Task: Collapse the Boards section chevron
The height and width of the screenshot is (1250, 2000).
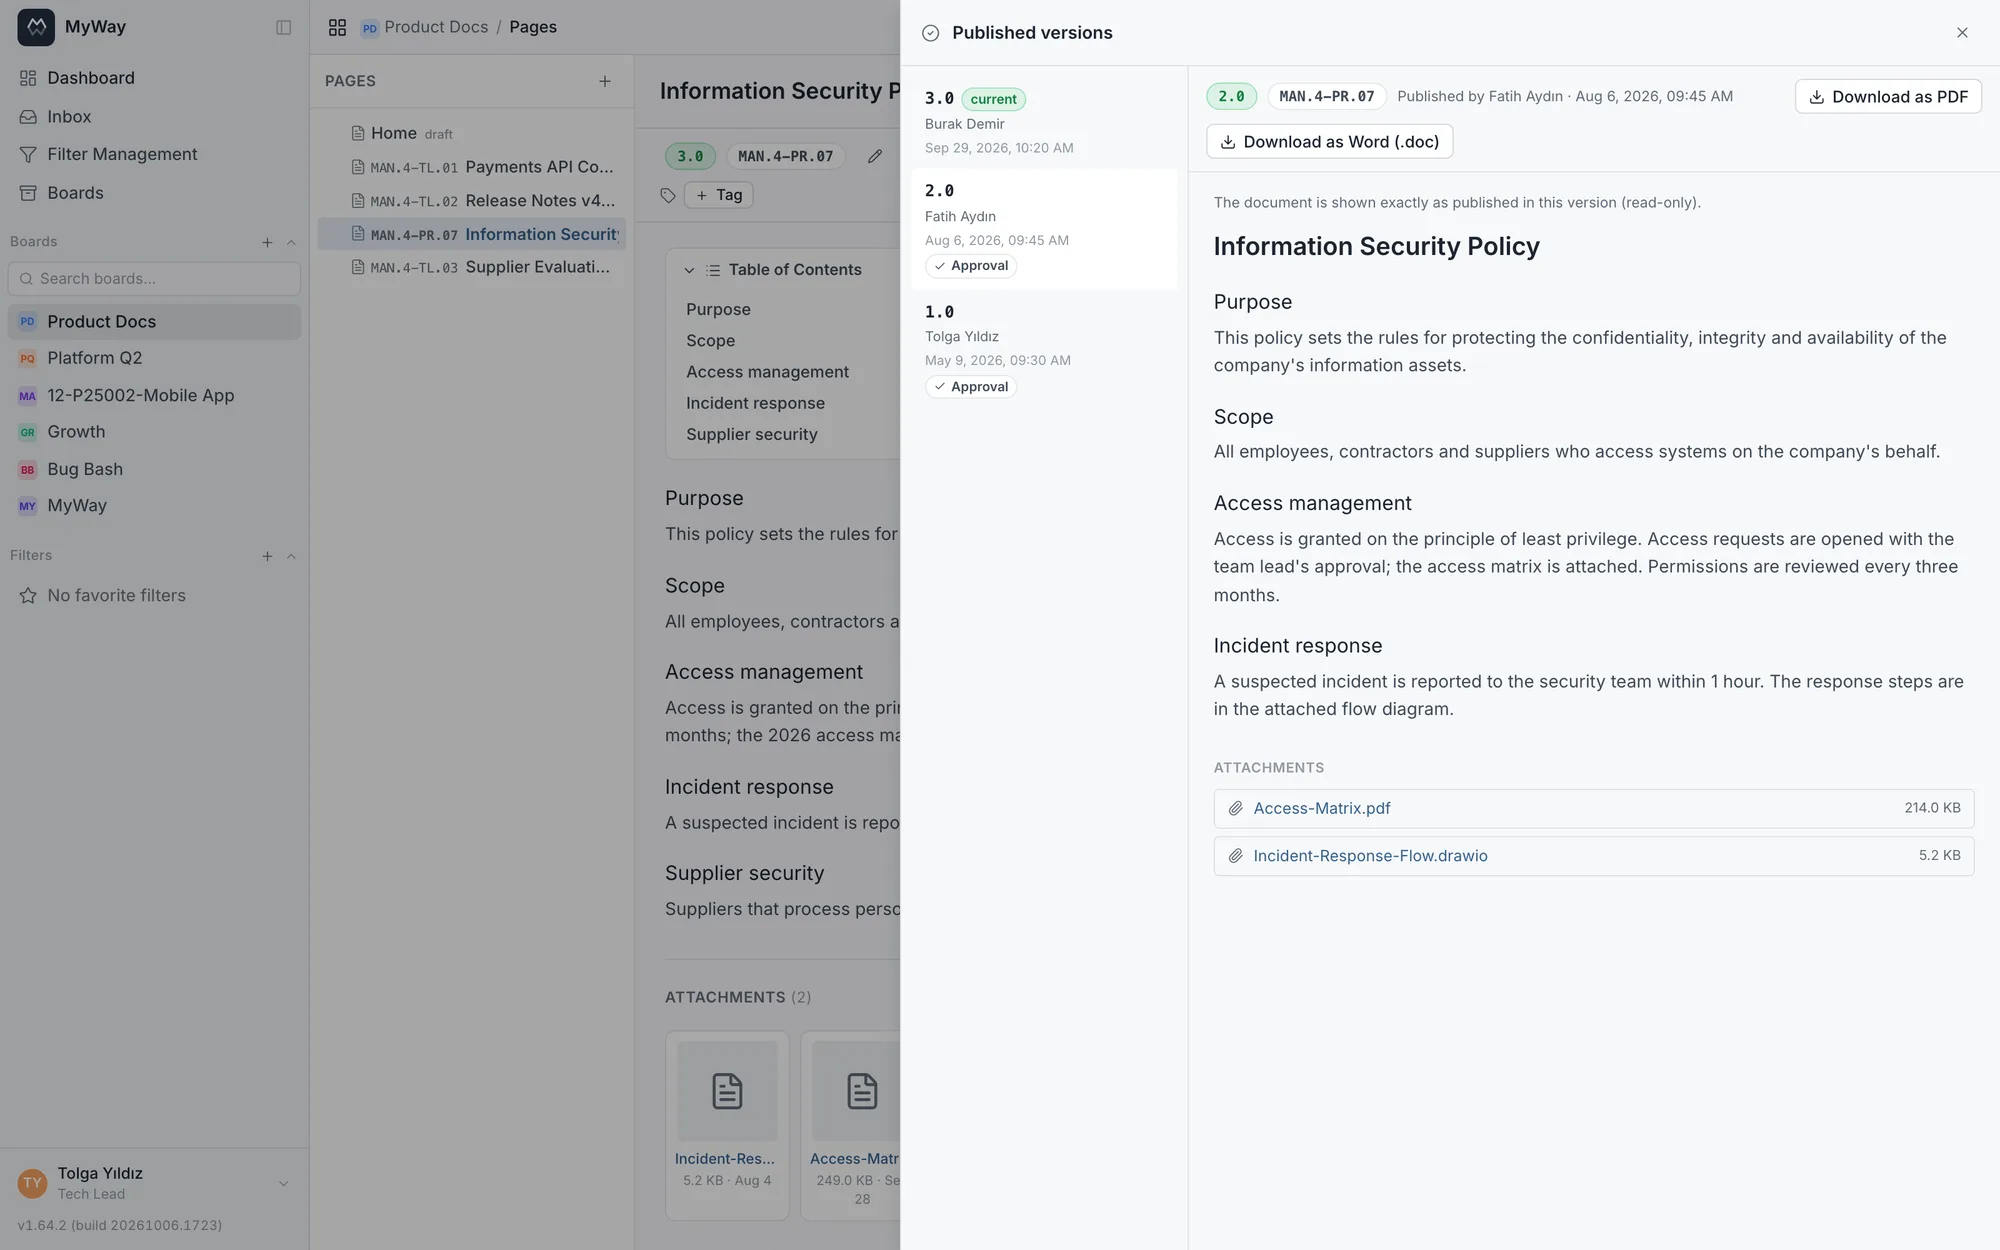Action: pos(291,242)
